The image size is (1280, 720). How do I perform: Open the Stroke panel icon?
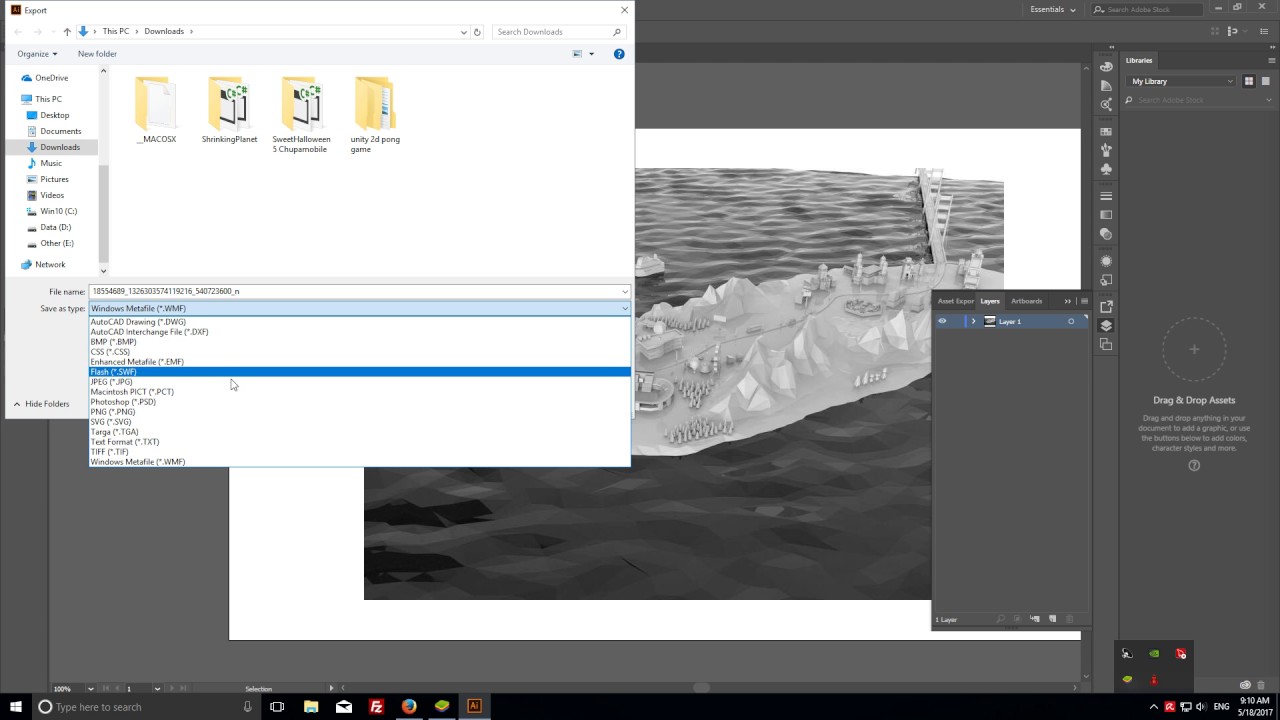(1106, 196)
